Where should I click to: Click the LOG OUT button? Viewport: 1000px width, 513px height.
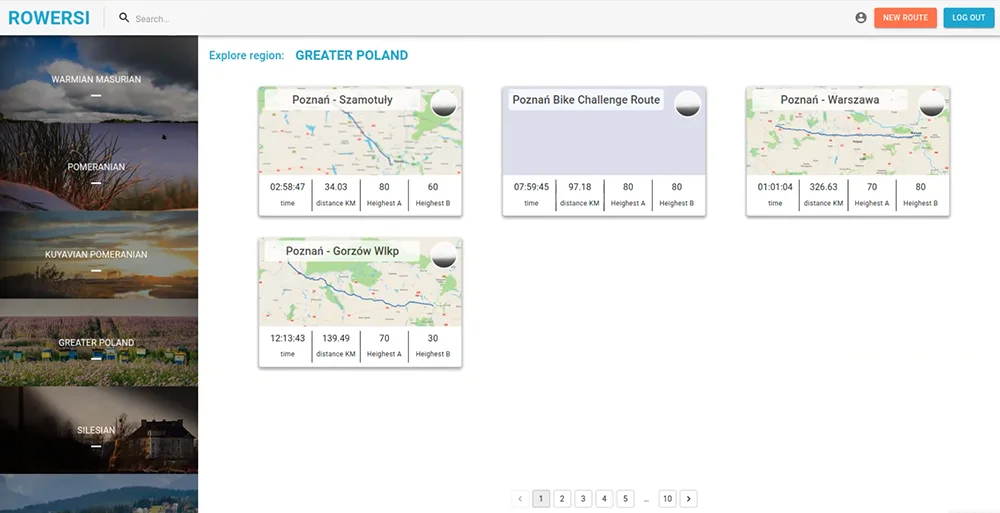click(x=969, y=18)
